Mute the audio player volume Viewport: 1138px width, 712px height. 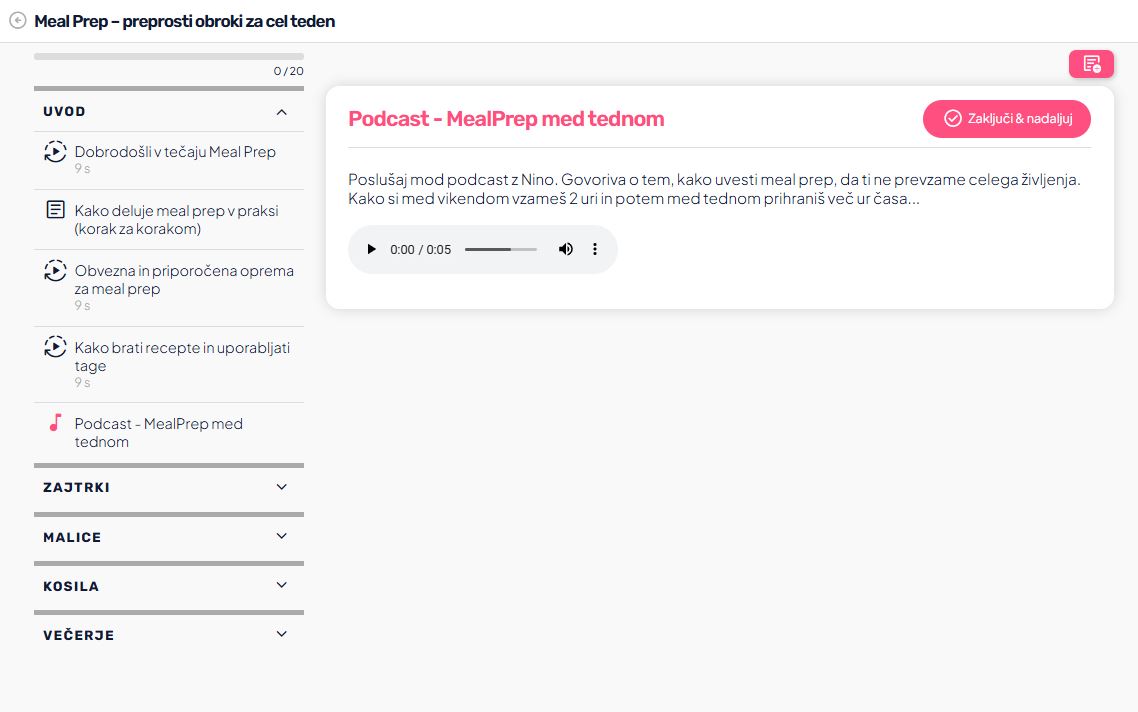pos(566,249)
